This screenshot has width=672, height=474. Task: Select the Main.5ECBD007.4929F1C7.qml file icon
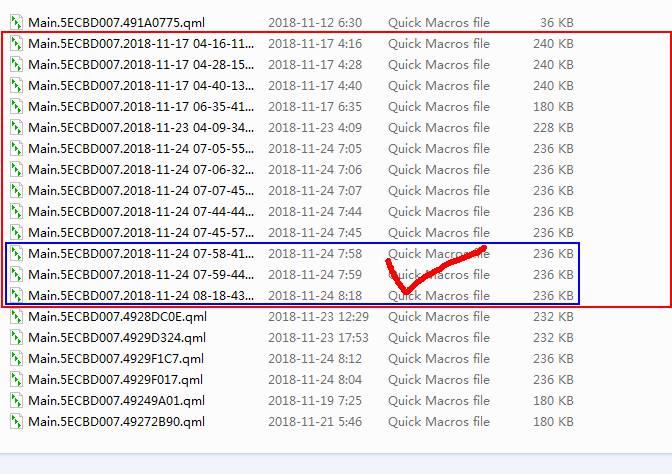(x=16, y=358)
